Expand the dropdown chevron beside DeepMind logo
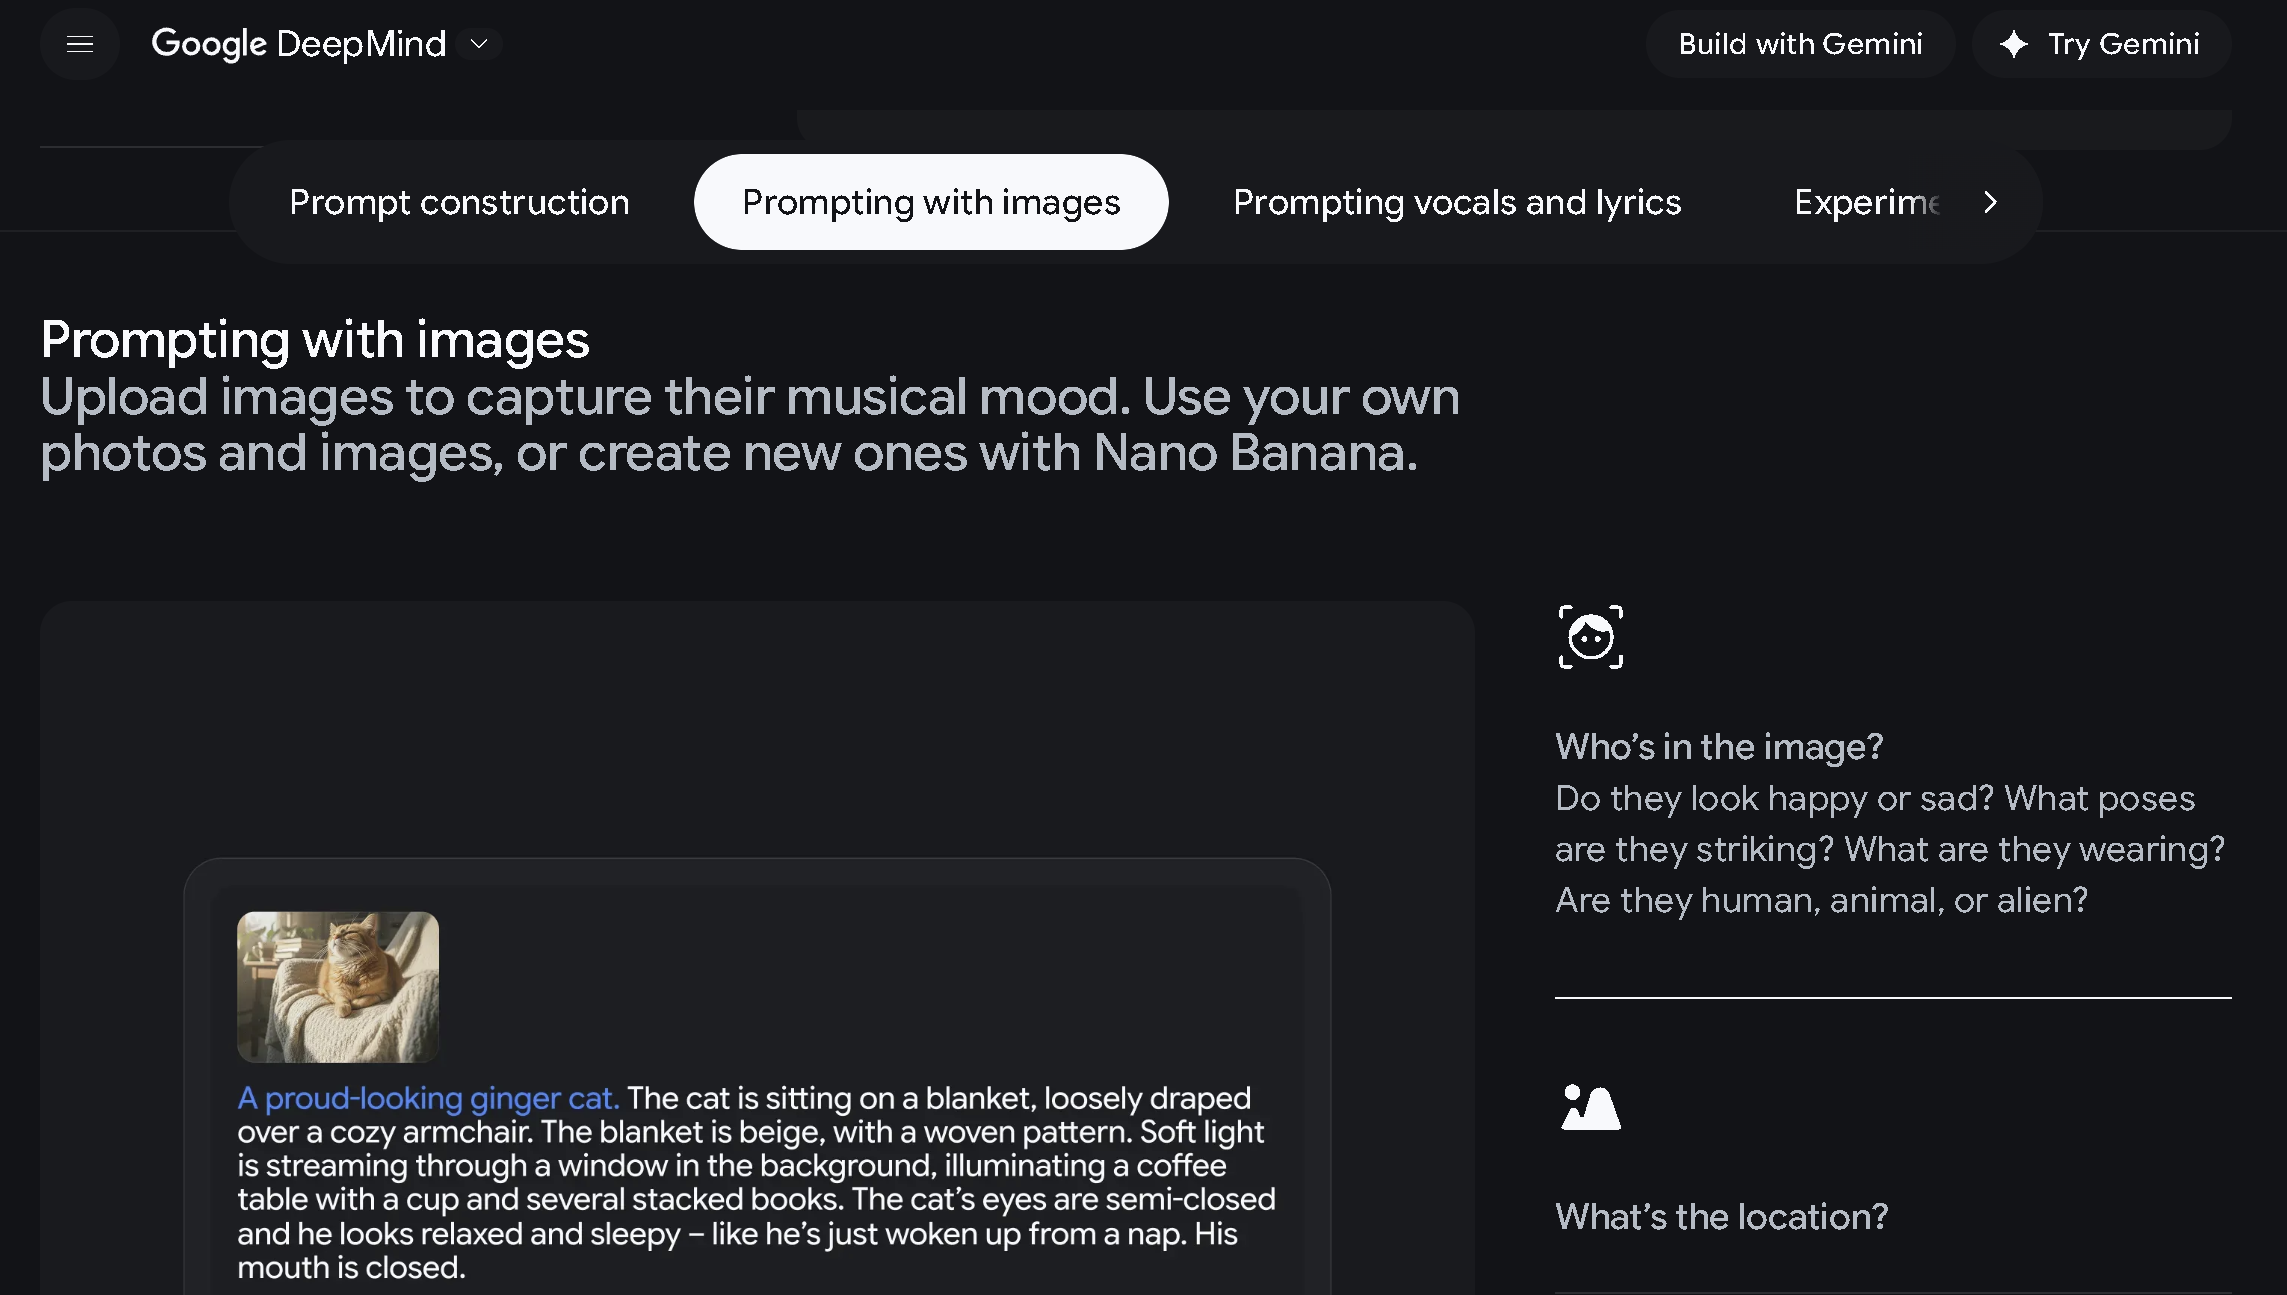Viewport: 2287px width, 1295px height. [x=479, y=44]
